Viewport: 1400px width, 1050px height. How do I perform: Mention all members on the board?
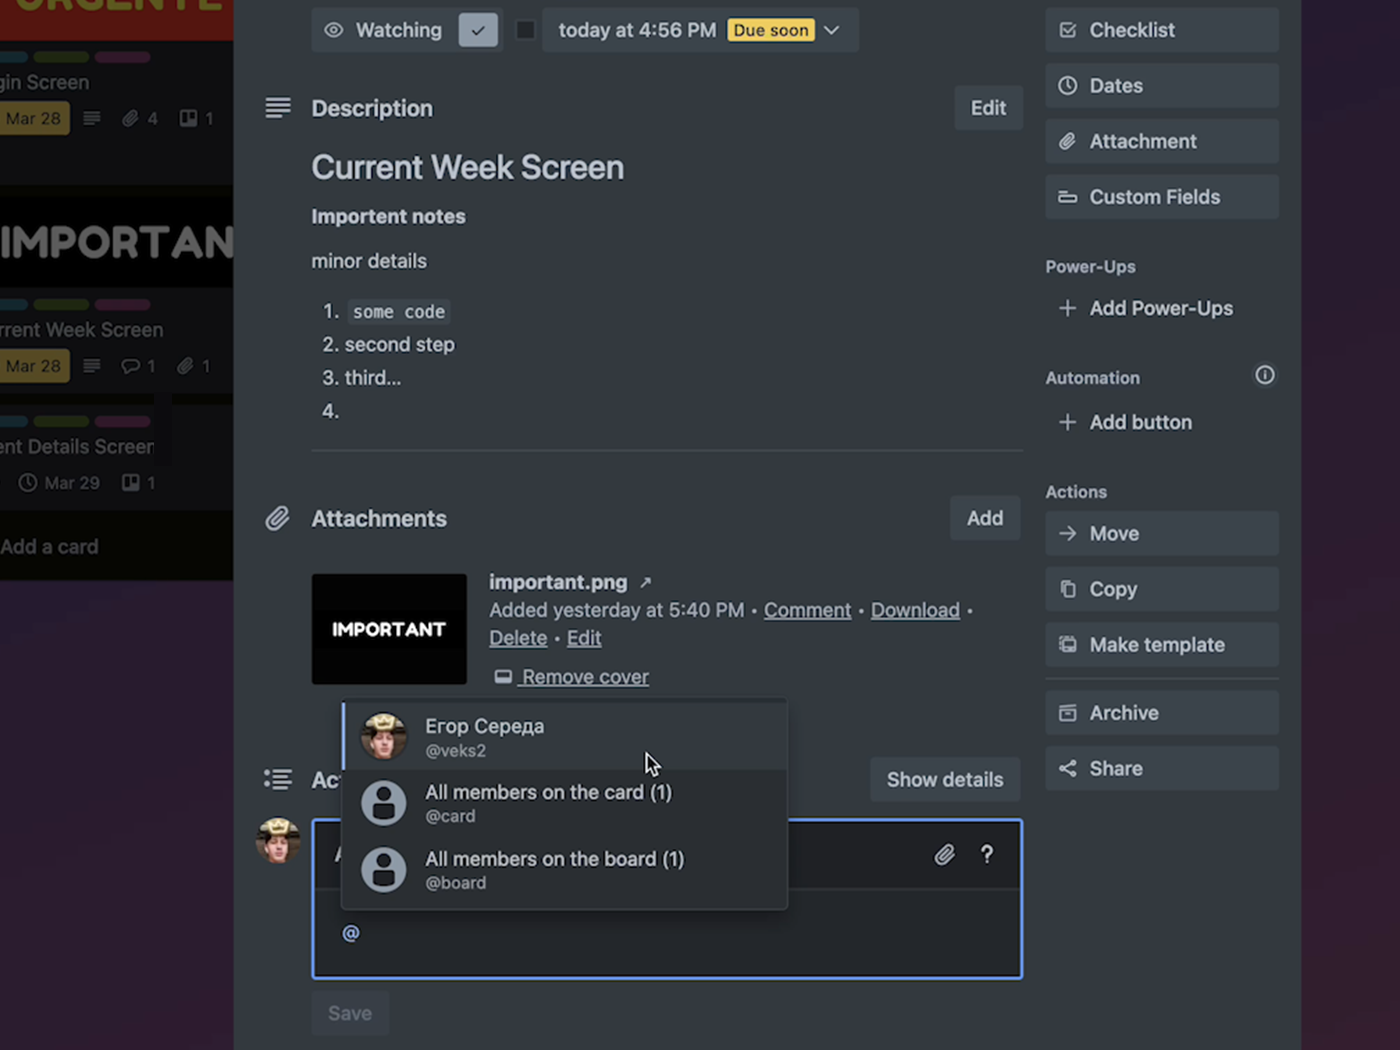565,870
